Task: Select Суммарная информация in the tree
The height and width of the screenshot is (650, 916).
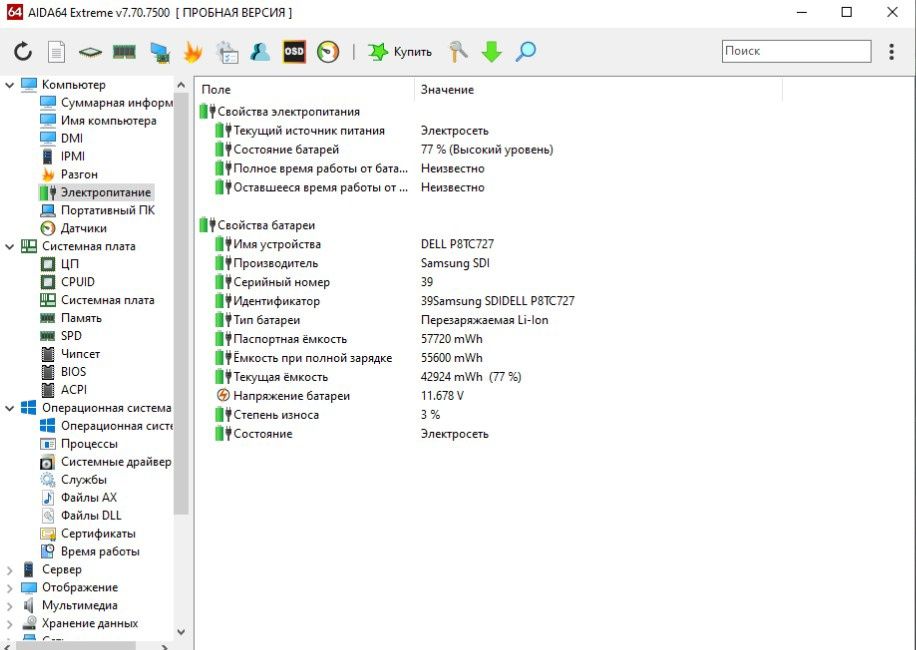Action: click(106, 103)
